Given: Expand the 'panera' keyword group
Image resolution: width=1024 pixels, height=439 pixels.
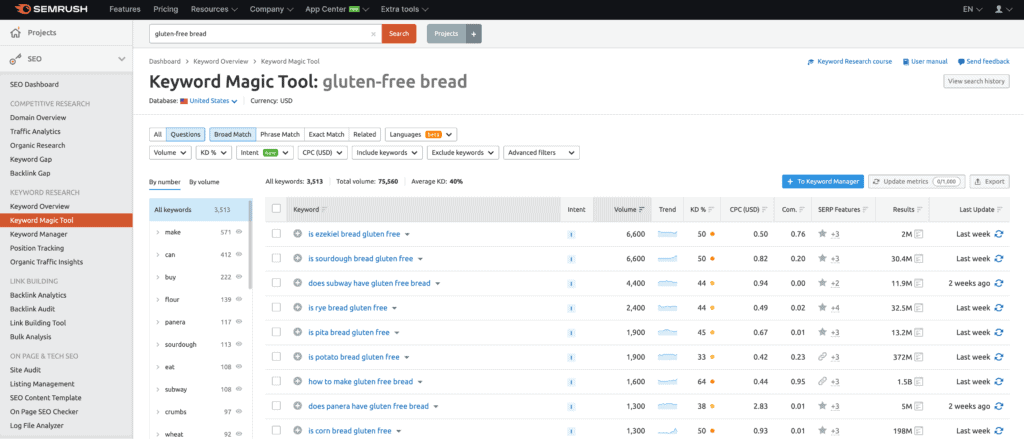Looking at the screenshot, I should [x=157, y=322].
